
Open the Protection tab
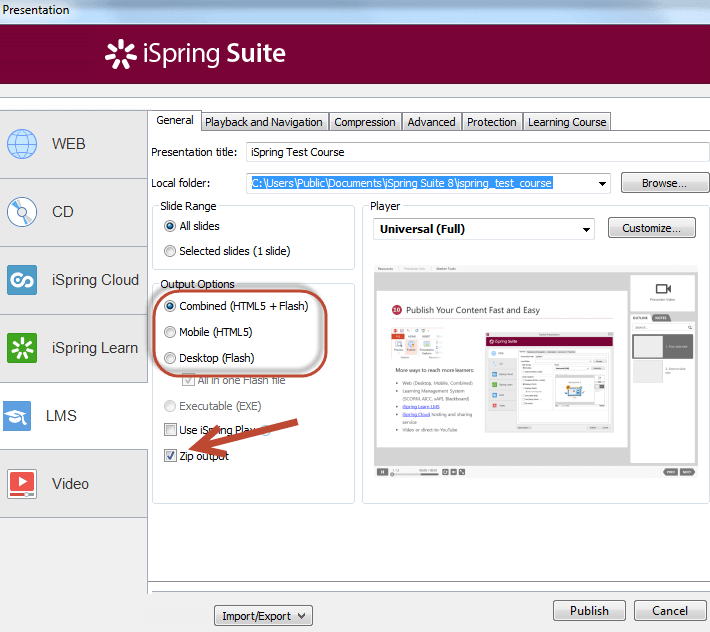(492, 122)
